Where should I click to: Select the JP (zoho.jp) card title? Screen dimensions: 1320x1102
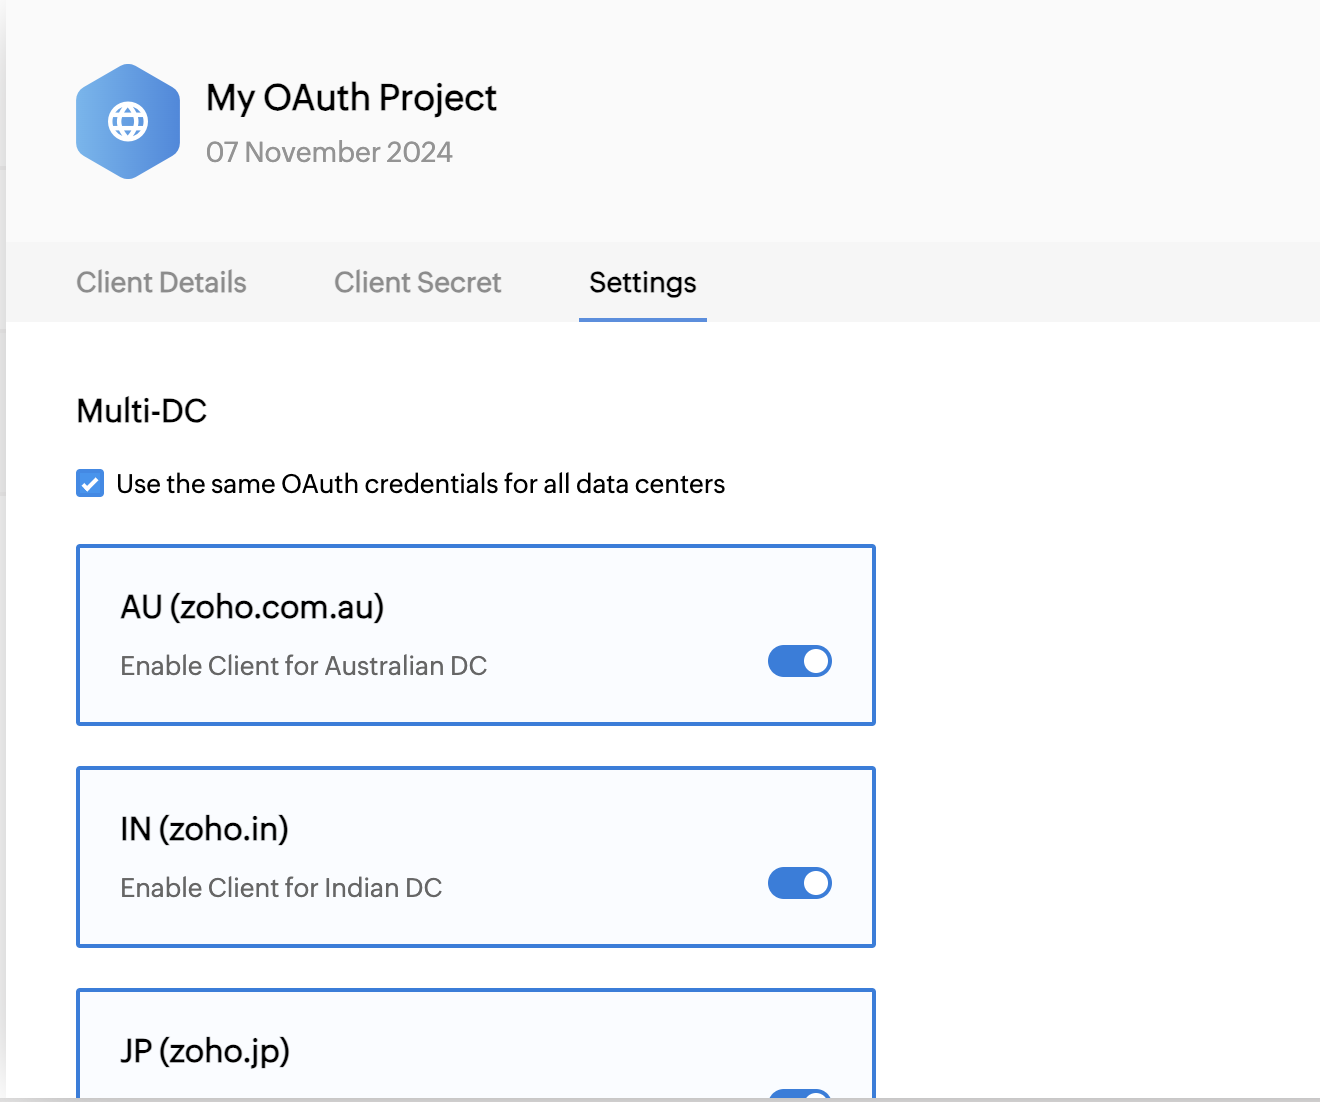coord(205,1051)
